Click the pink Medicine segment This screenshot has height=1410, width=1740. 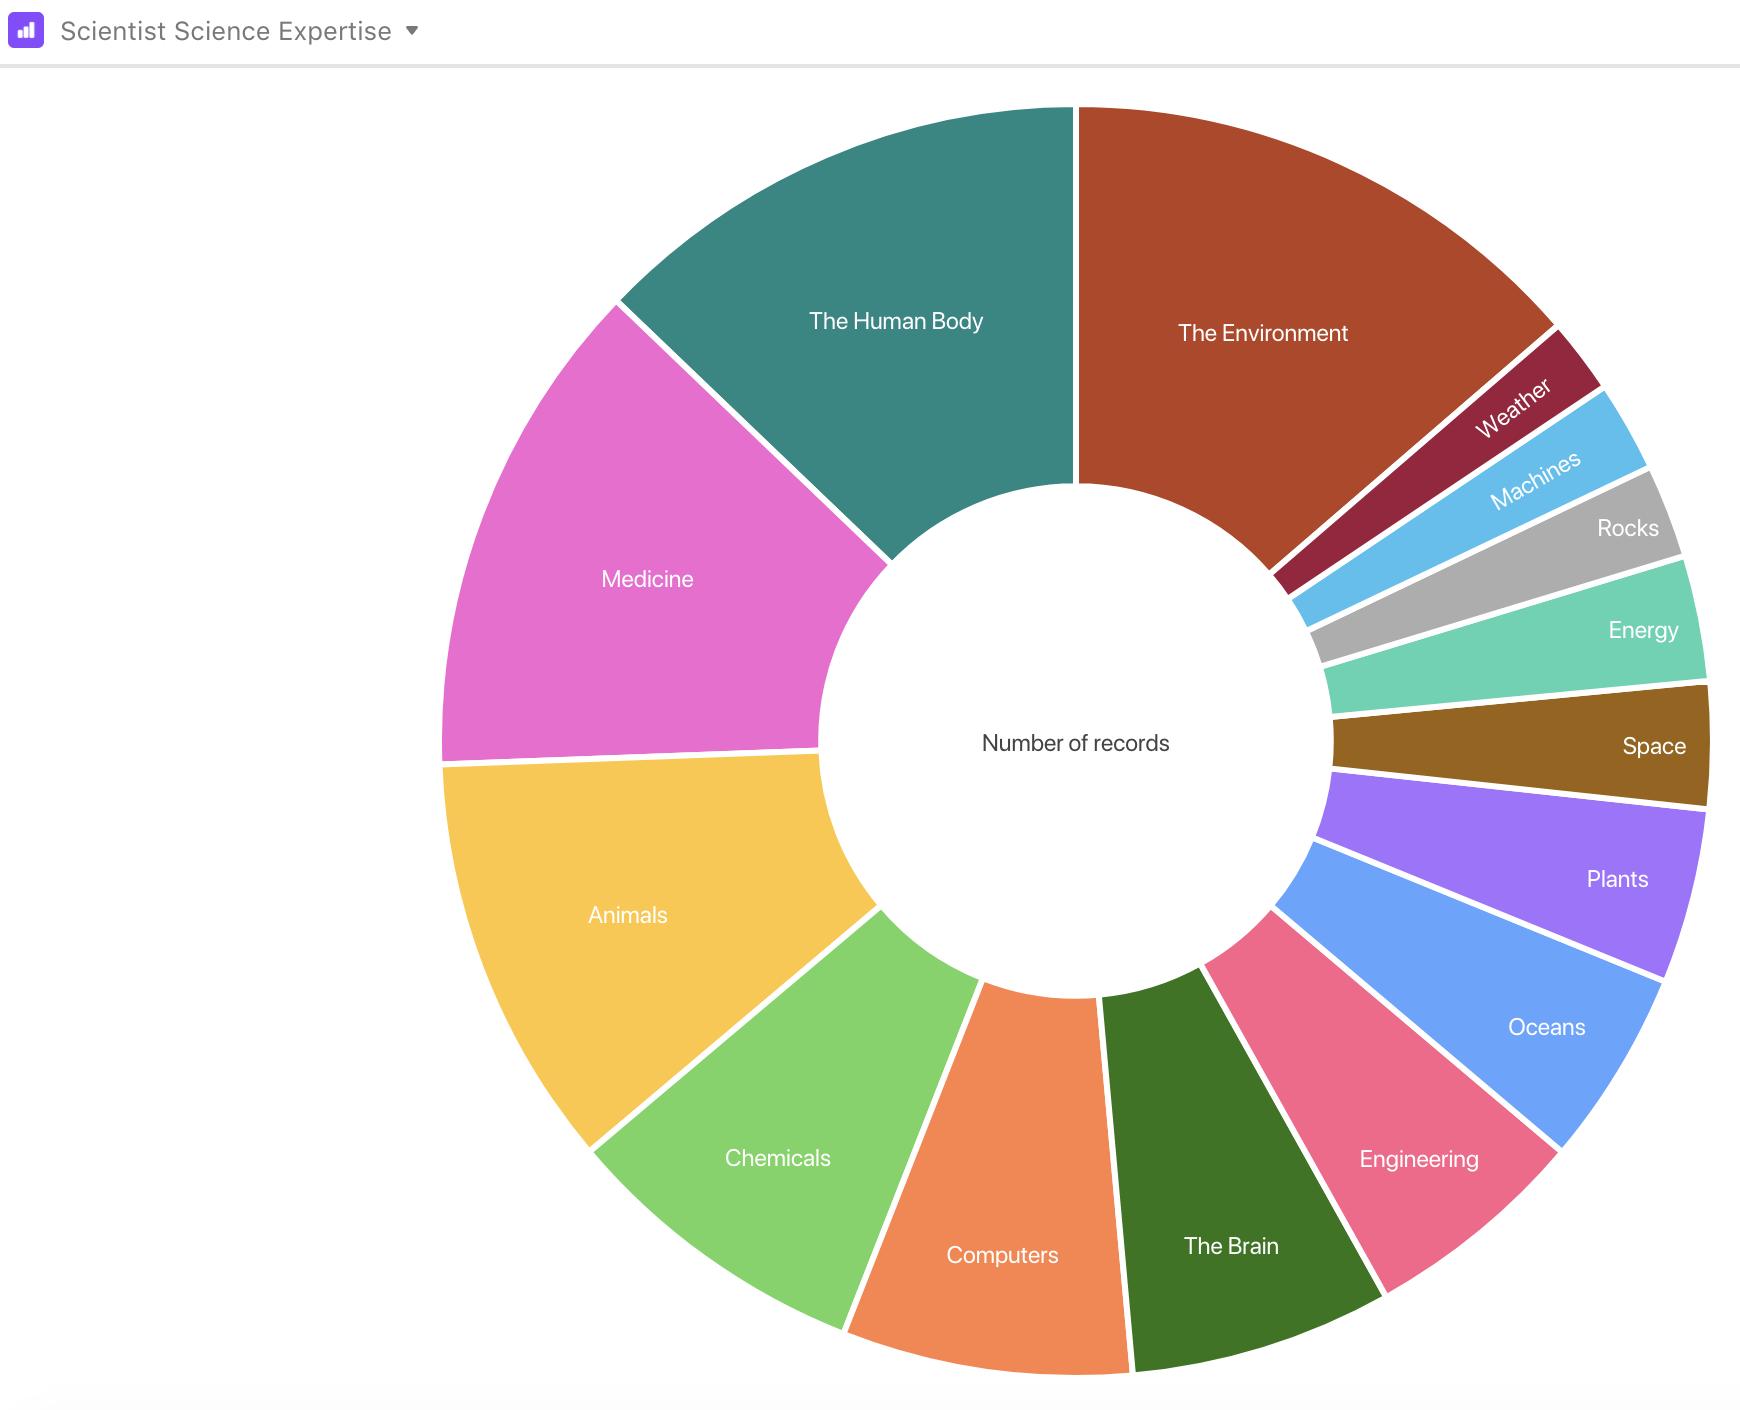tap(647, 579)
